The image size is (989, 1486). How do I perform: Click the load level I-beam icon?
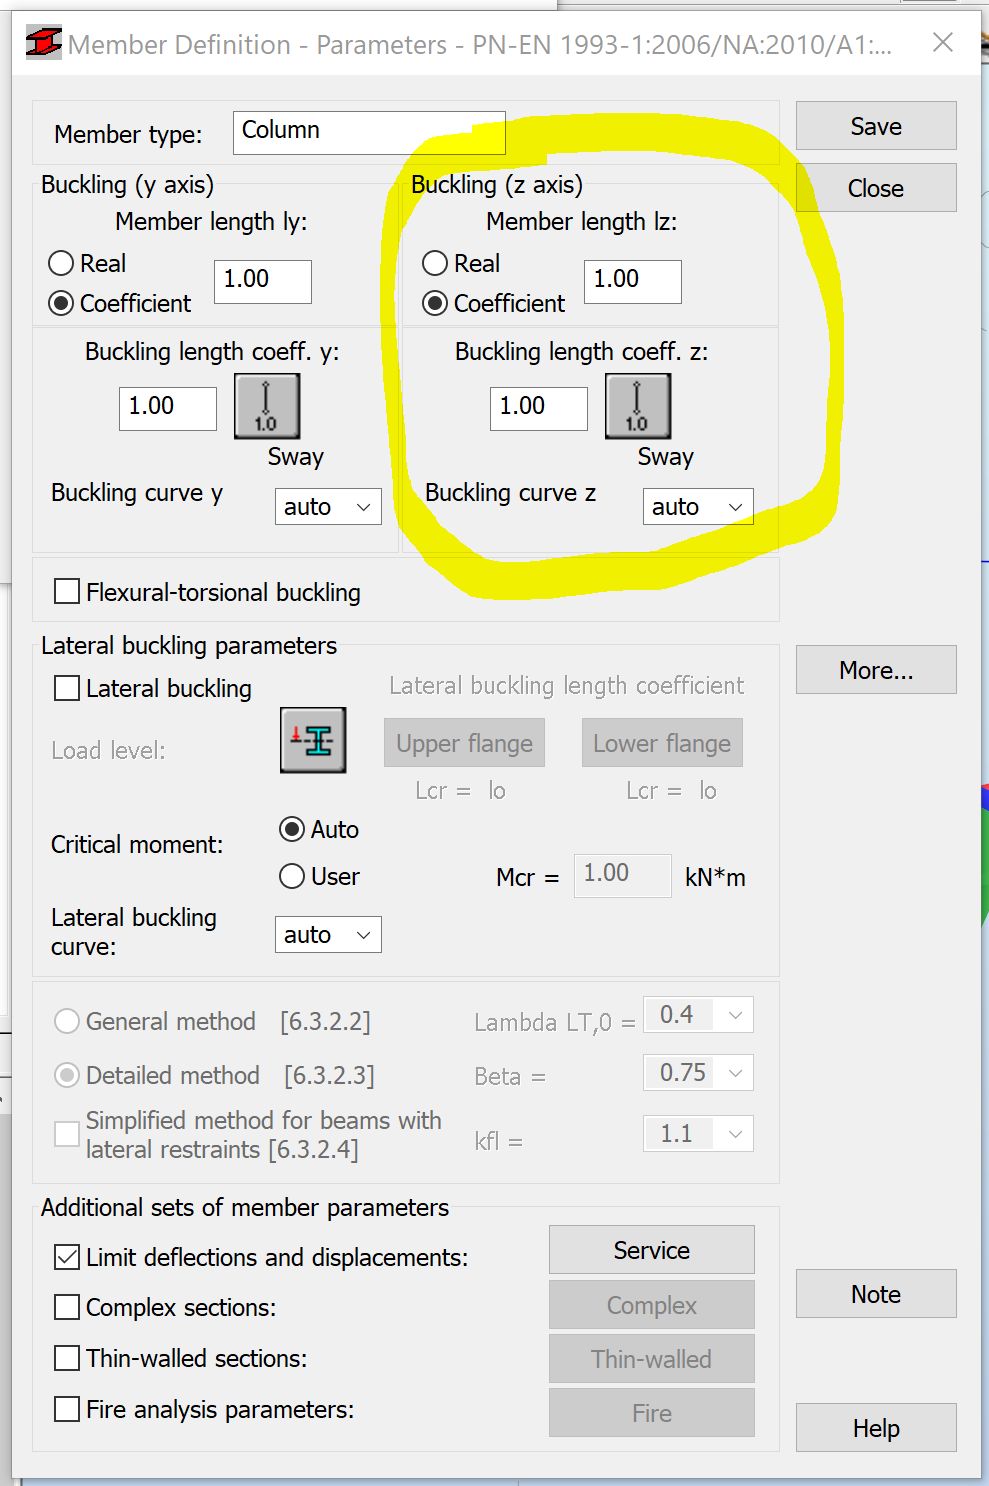pos(312,741)
